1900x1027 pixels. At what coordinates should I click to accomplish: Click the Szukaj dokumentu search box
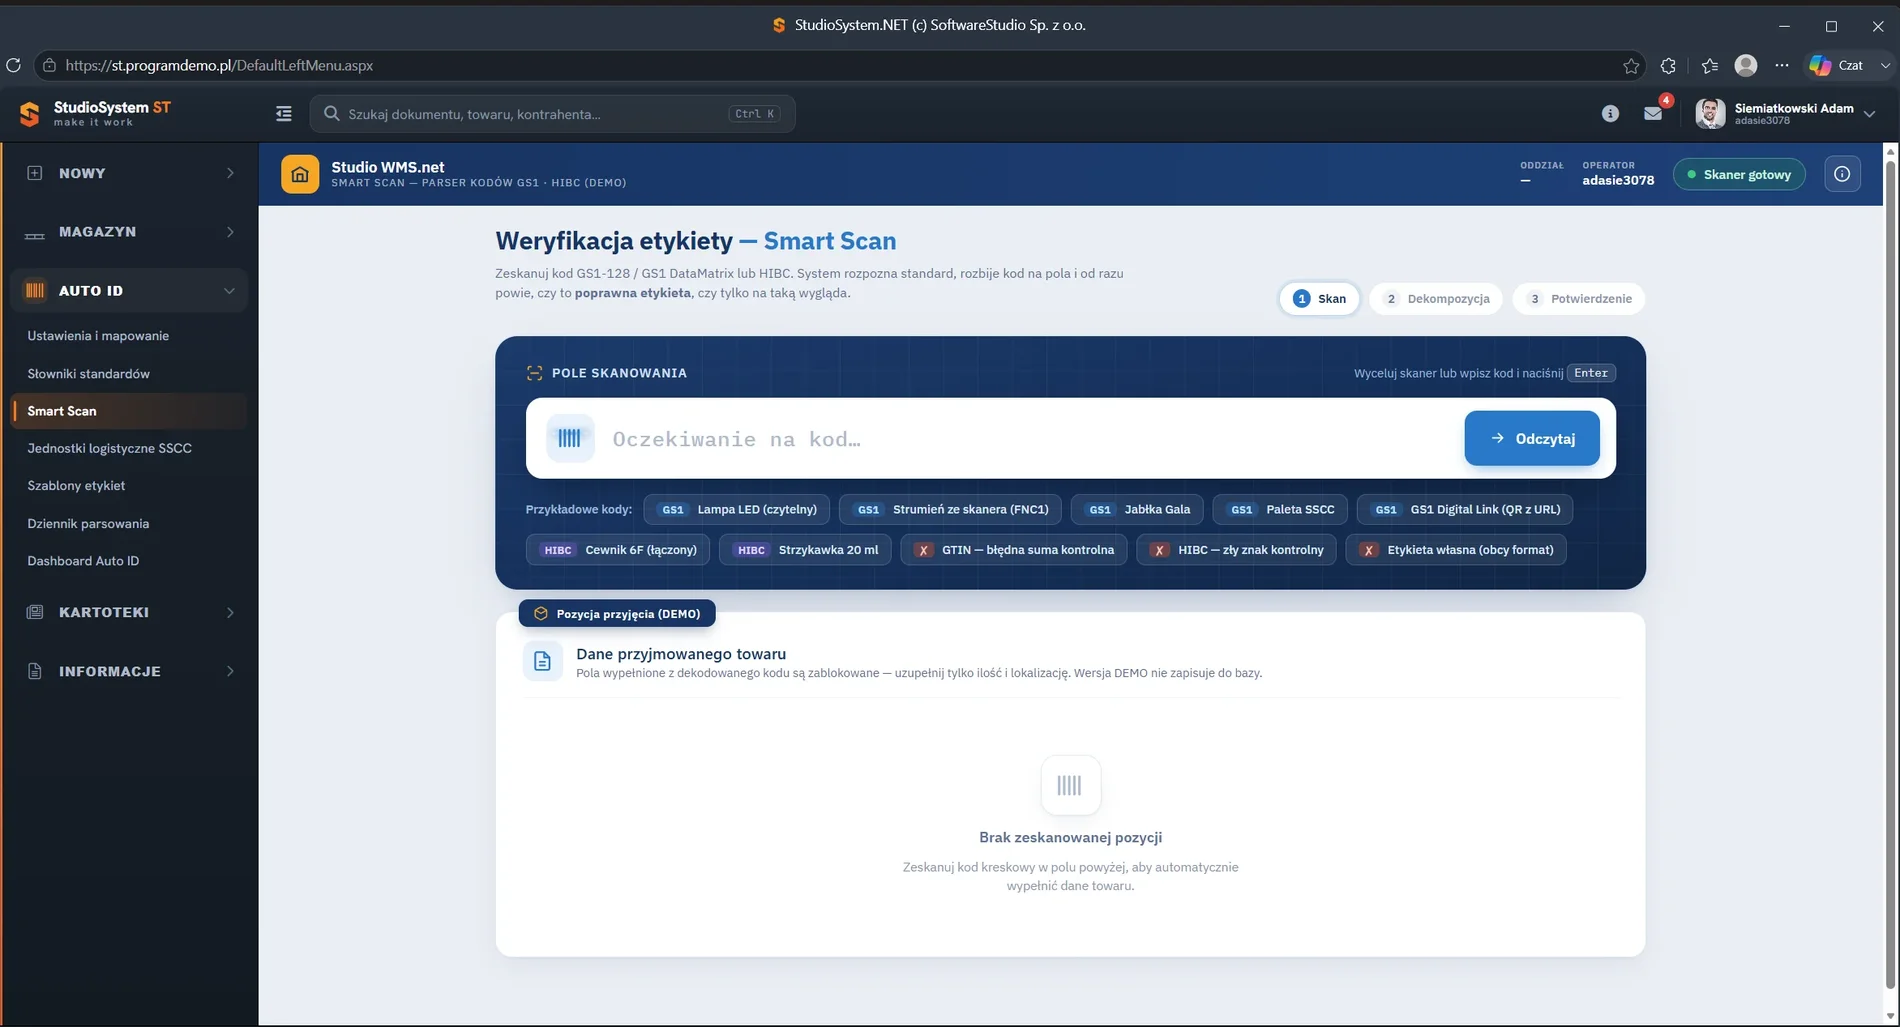tap(552, 114)
